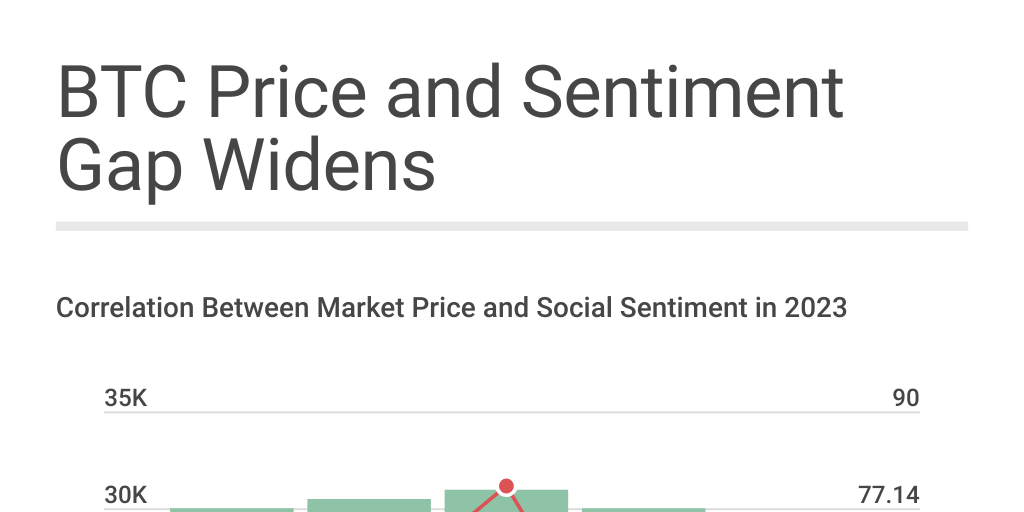Click the 77.14 right axis label

888,495
